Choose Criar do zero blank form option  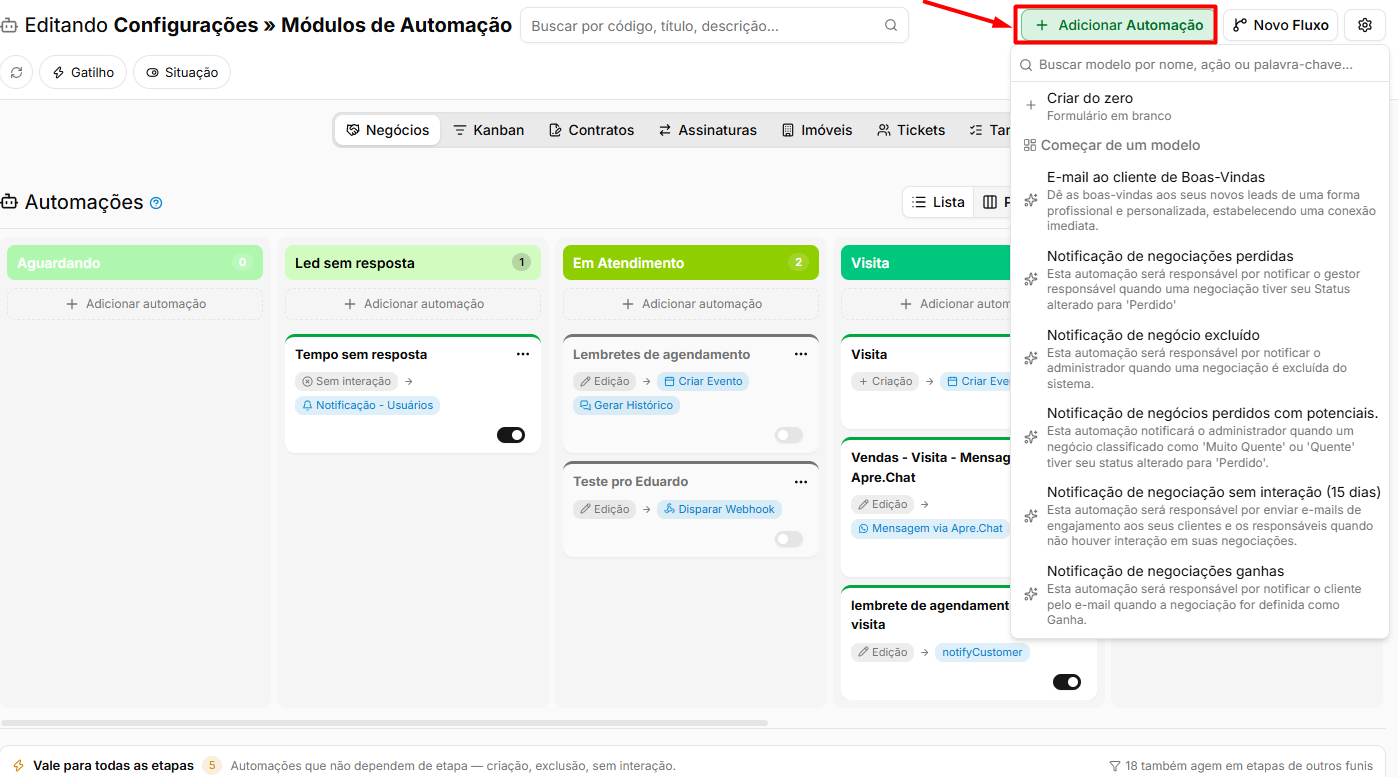pyautogui.click(x=1200, y=106)
